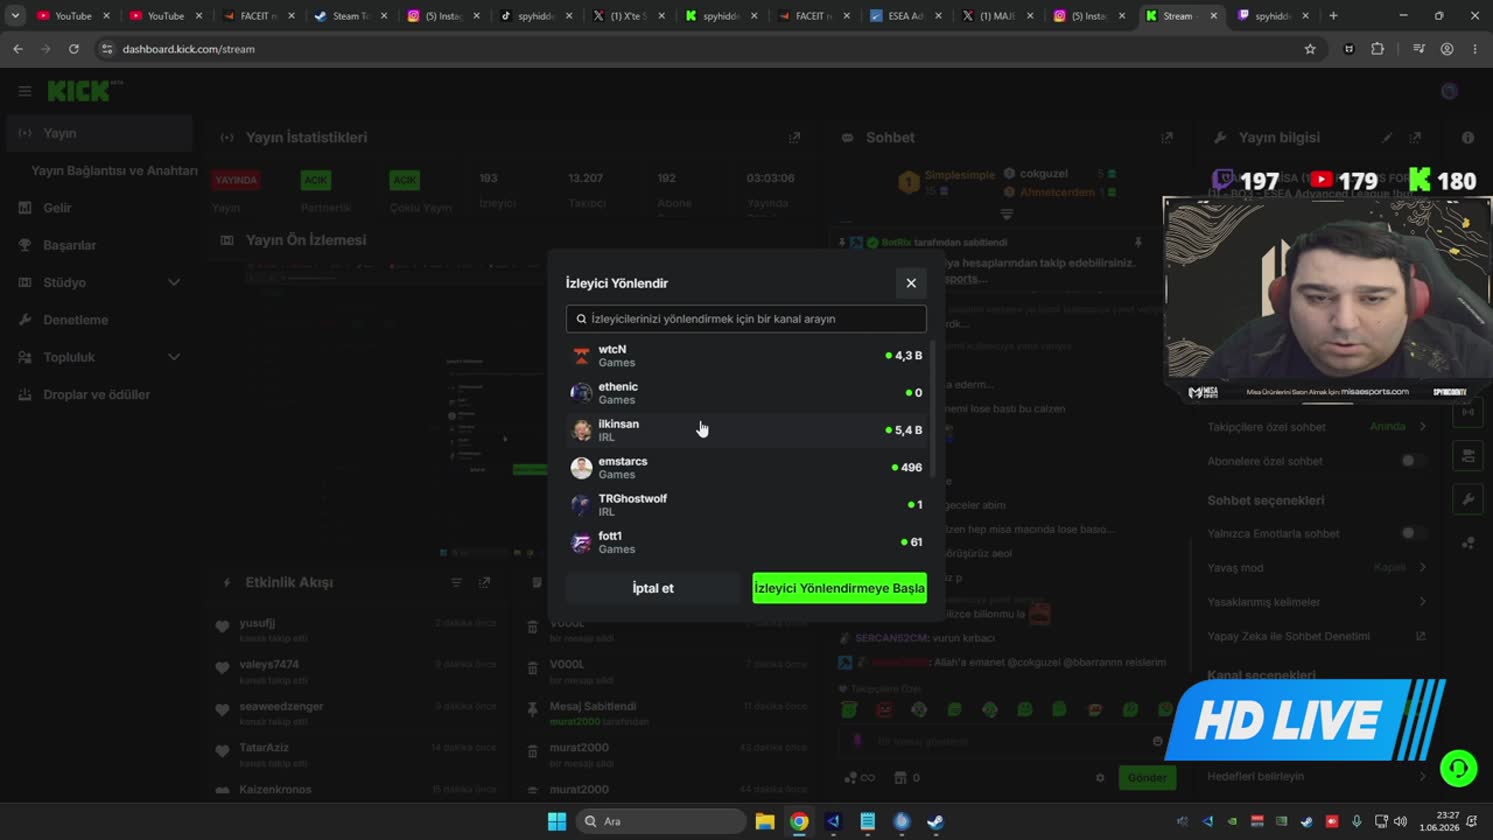
Task: Reload the Kick dashboard page
Action: pyautogui.click(x=74, y=49)
